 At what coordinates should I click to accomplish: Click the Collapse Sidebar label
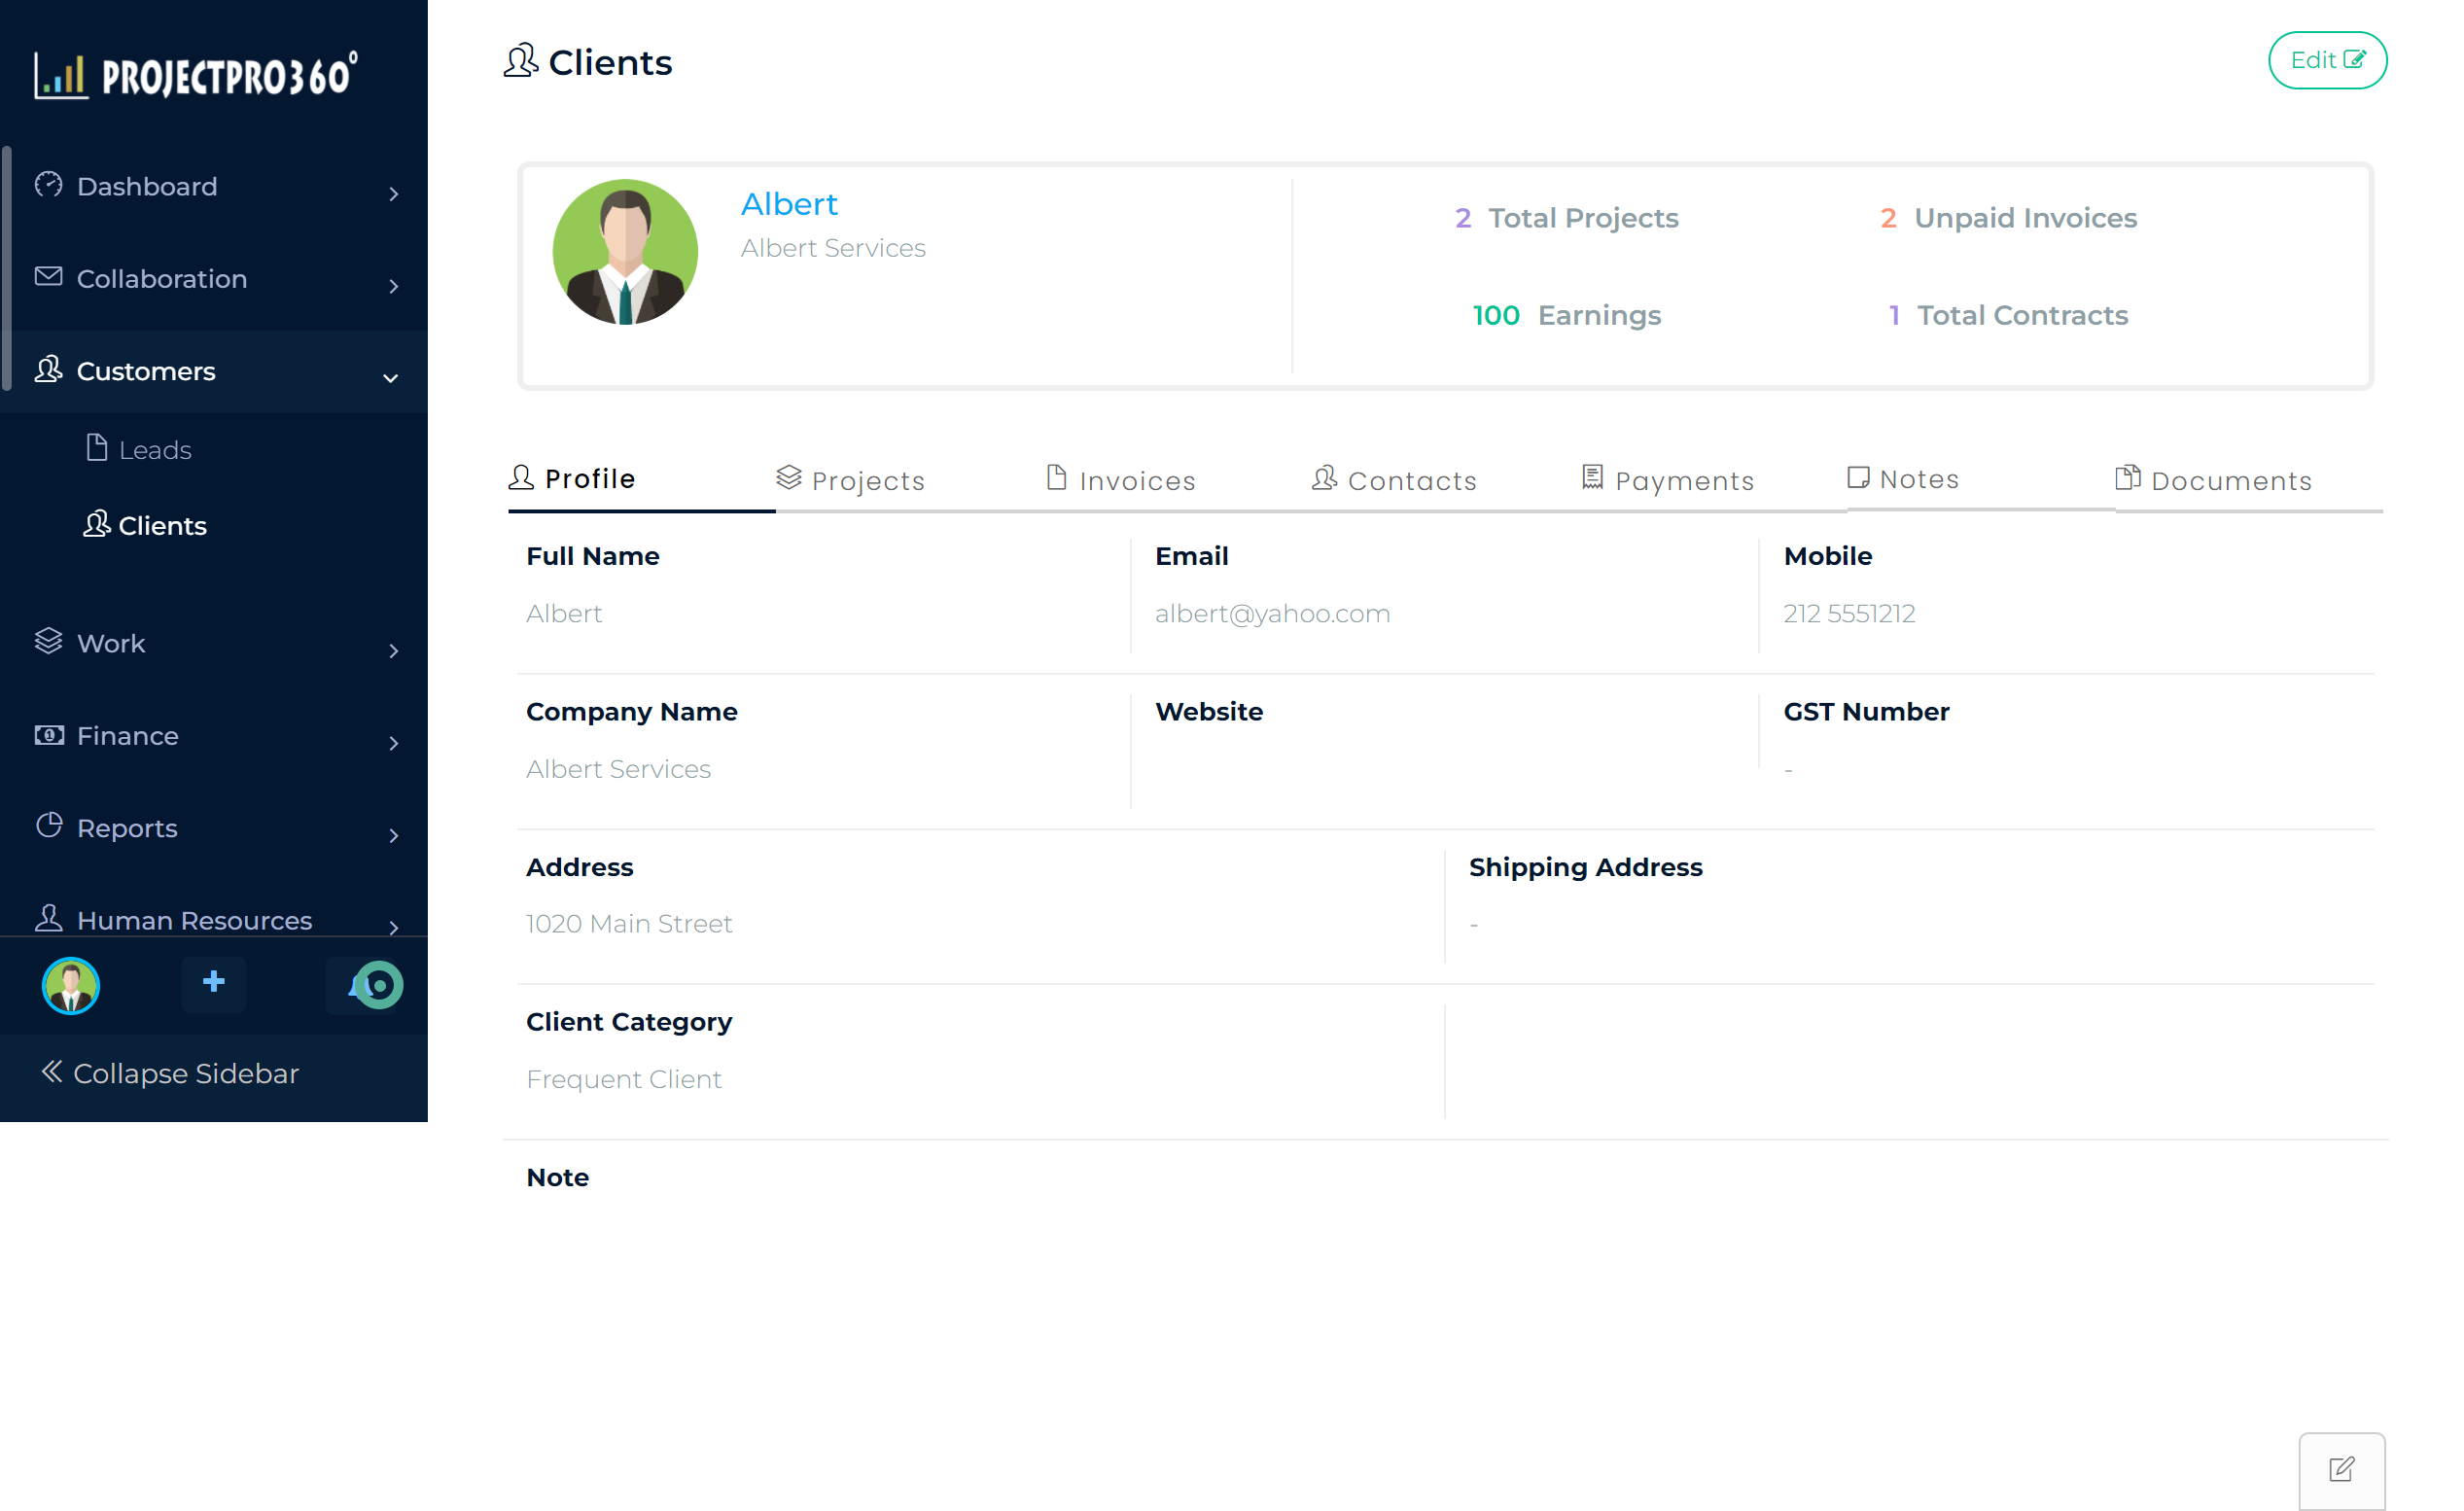186,1073
